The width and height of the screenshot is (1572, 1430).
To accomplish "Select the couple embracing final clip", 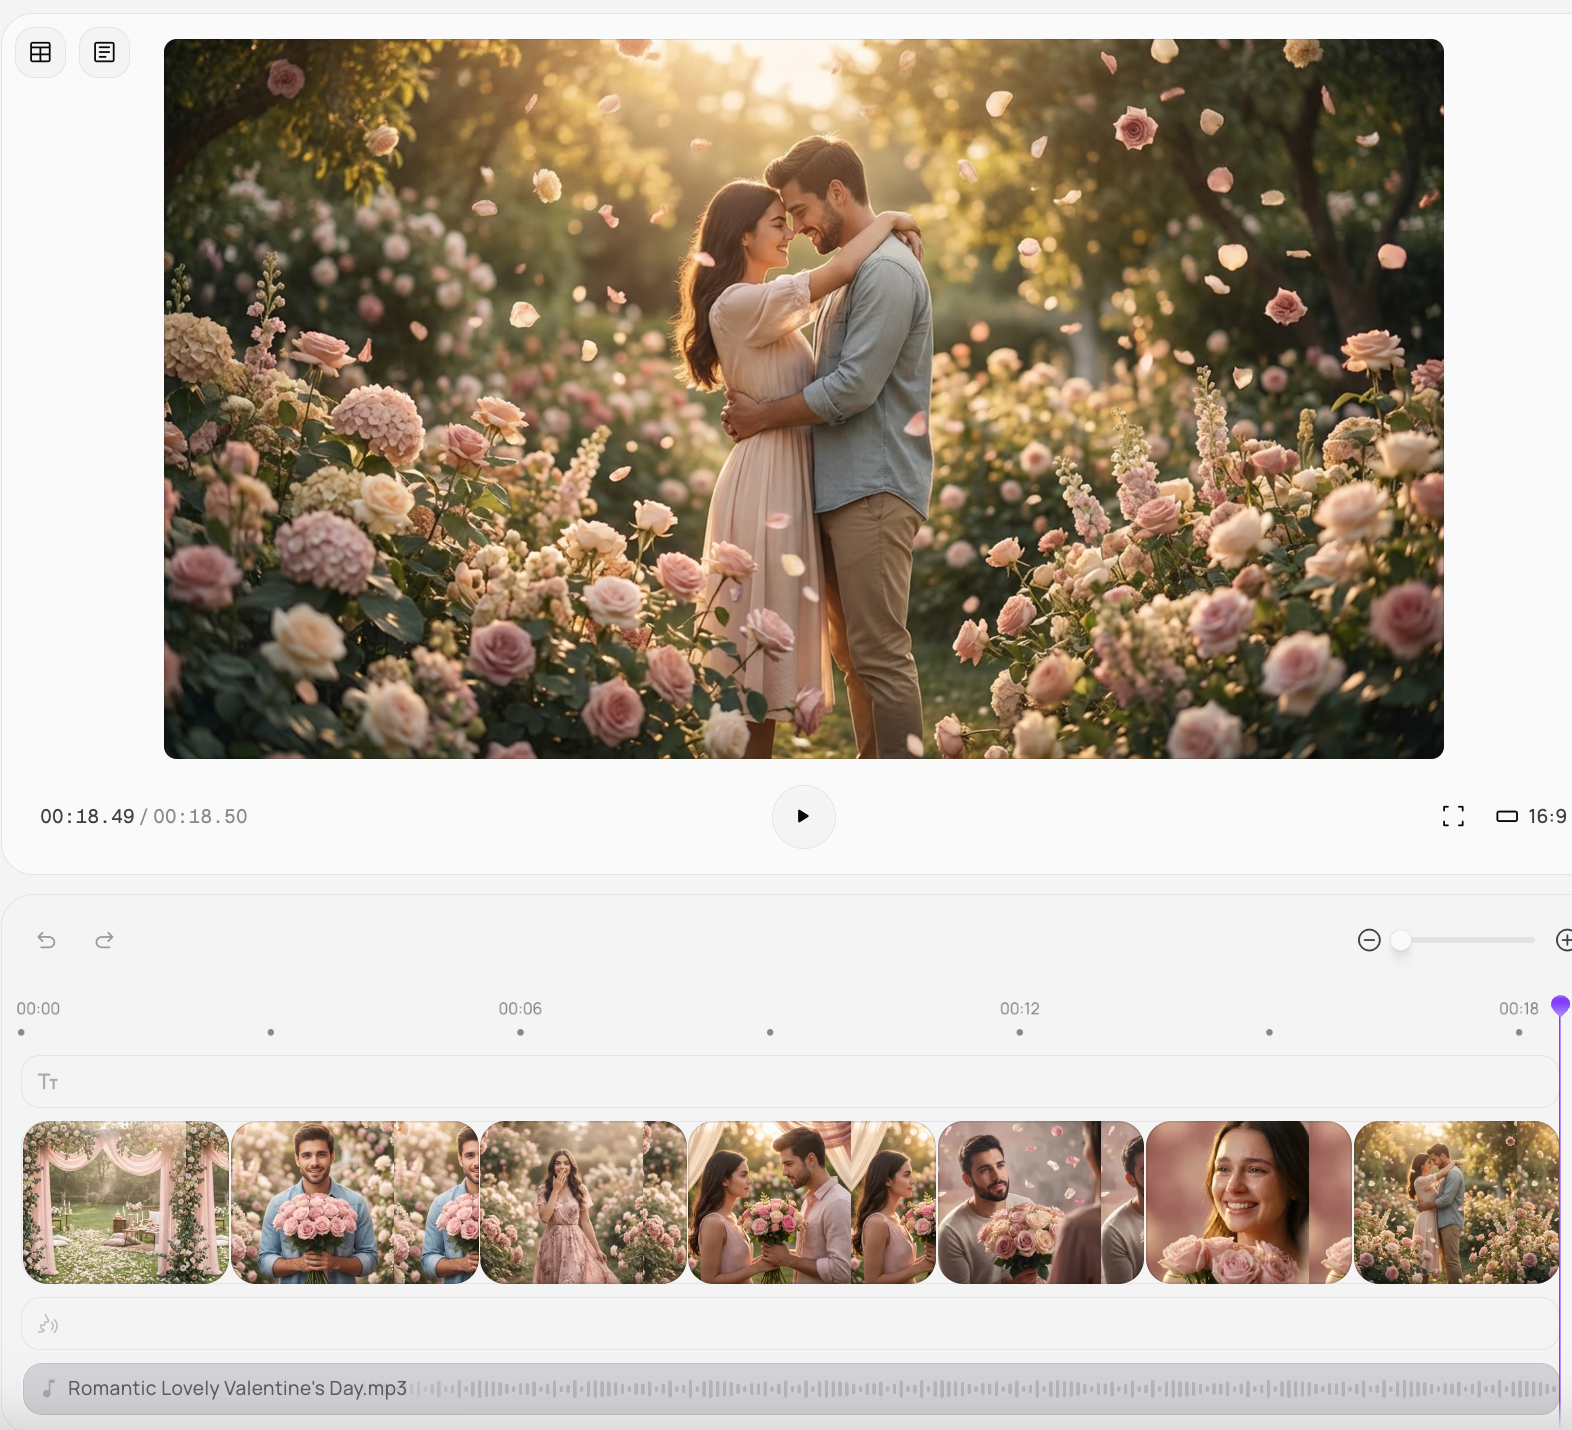I will tap(1455, 1202).
